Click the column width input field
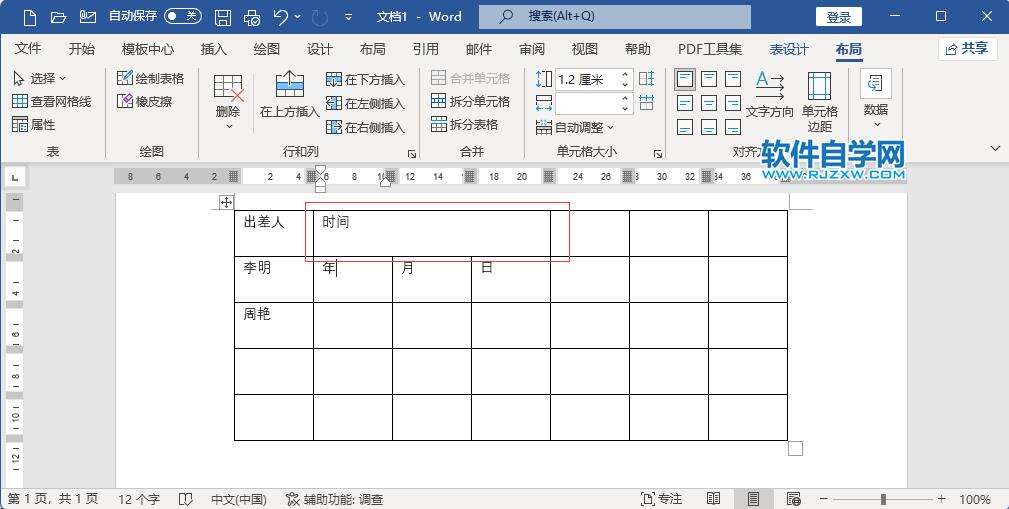 pos(587,103)
